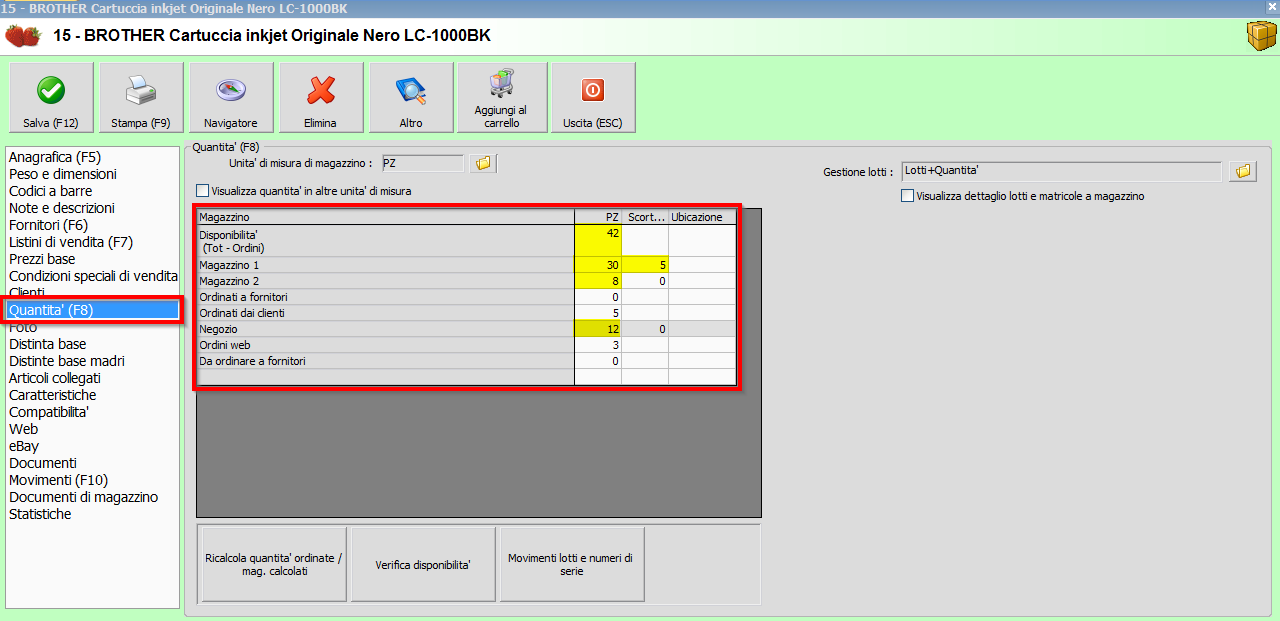
Task: Click the Ordinati dai clienti row label
Action: click(x=386, y=313)
